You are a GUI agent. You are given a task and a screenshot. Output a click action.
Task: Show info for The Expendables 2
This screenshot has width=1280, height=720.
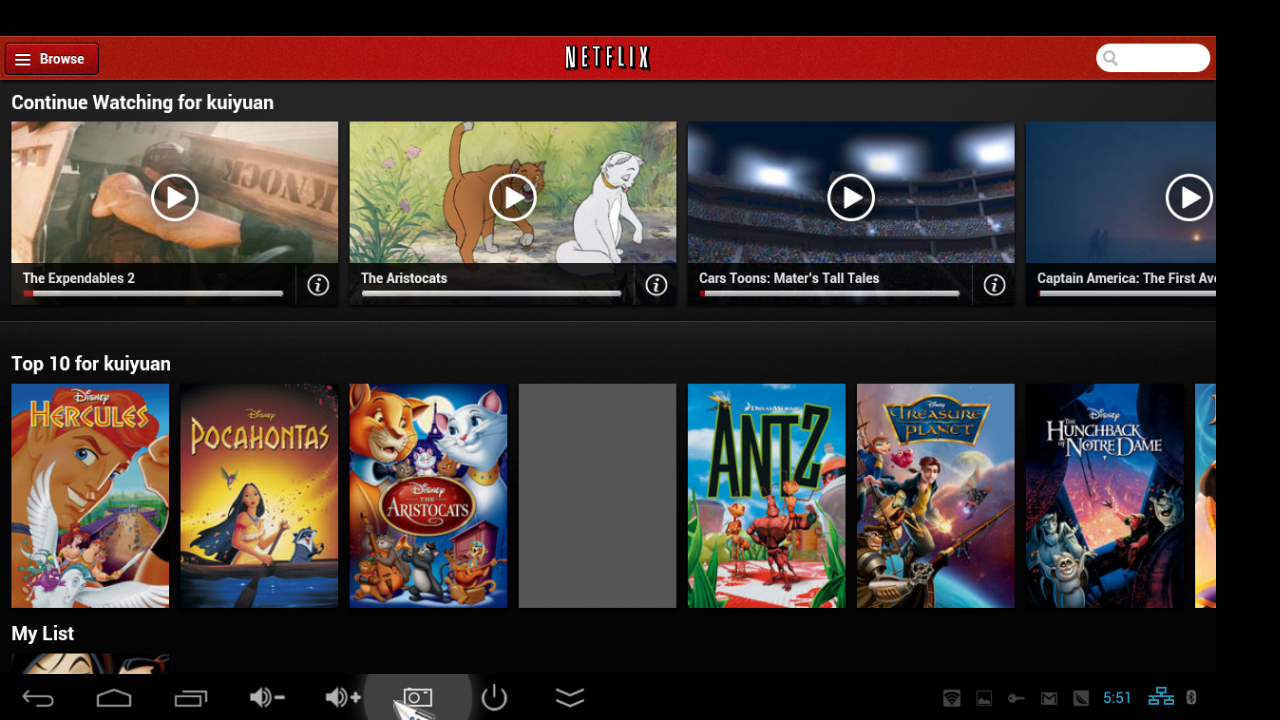pos(318,285)
